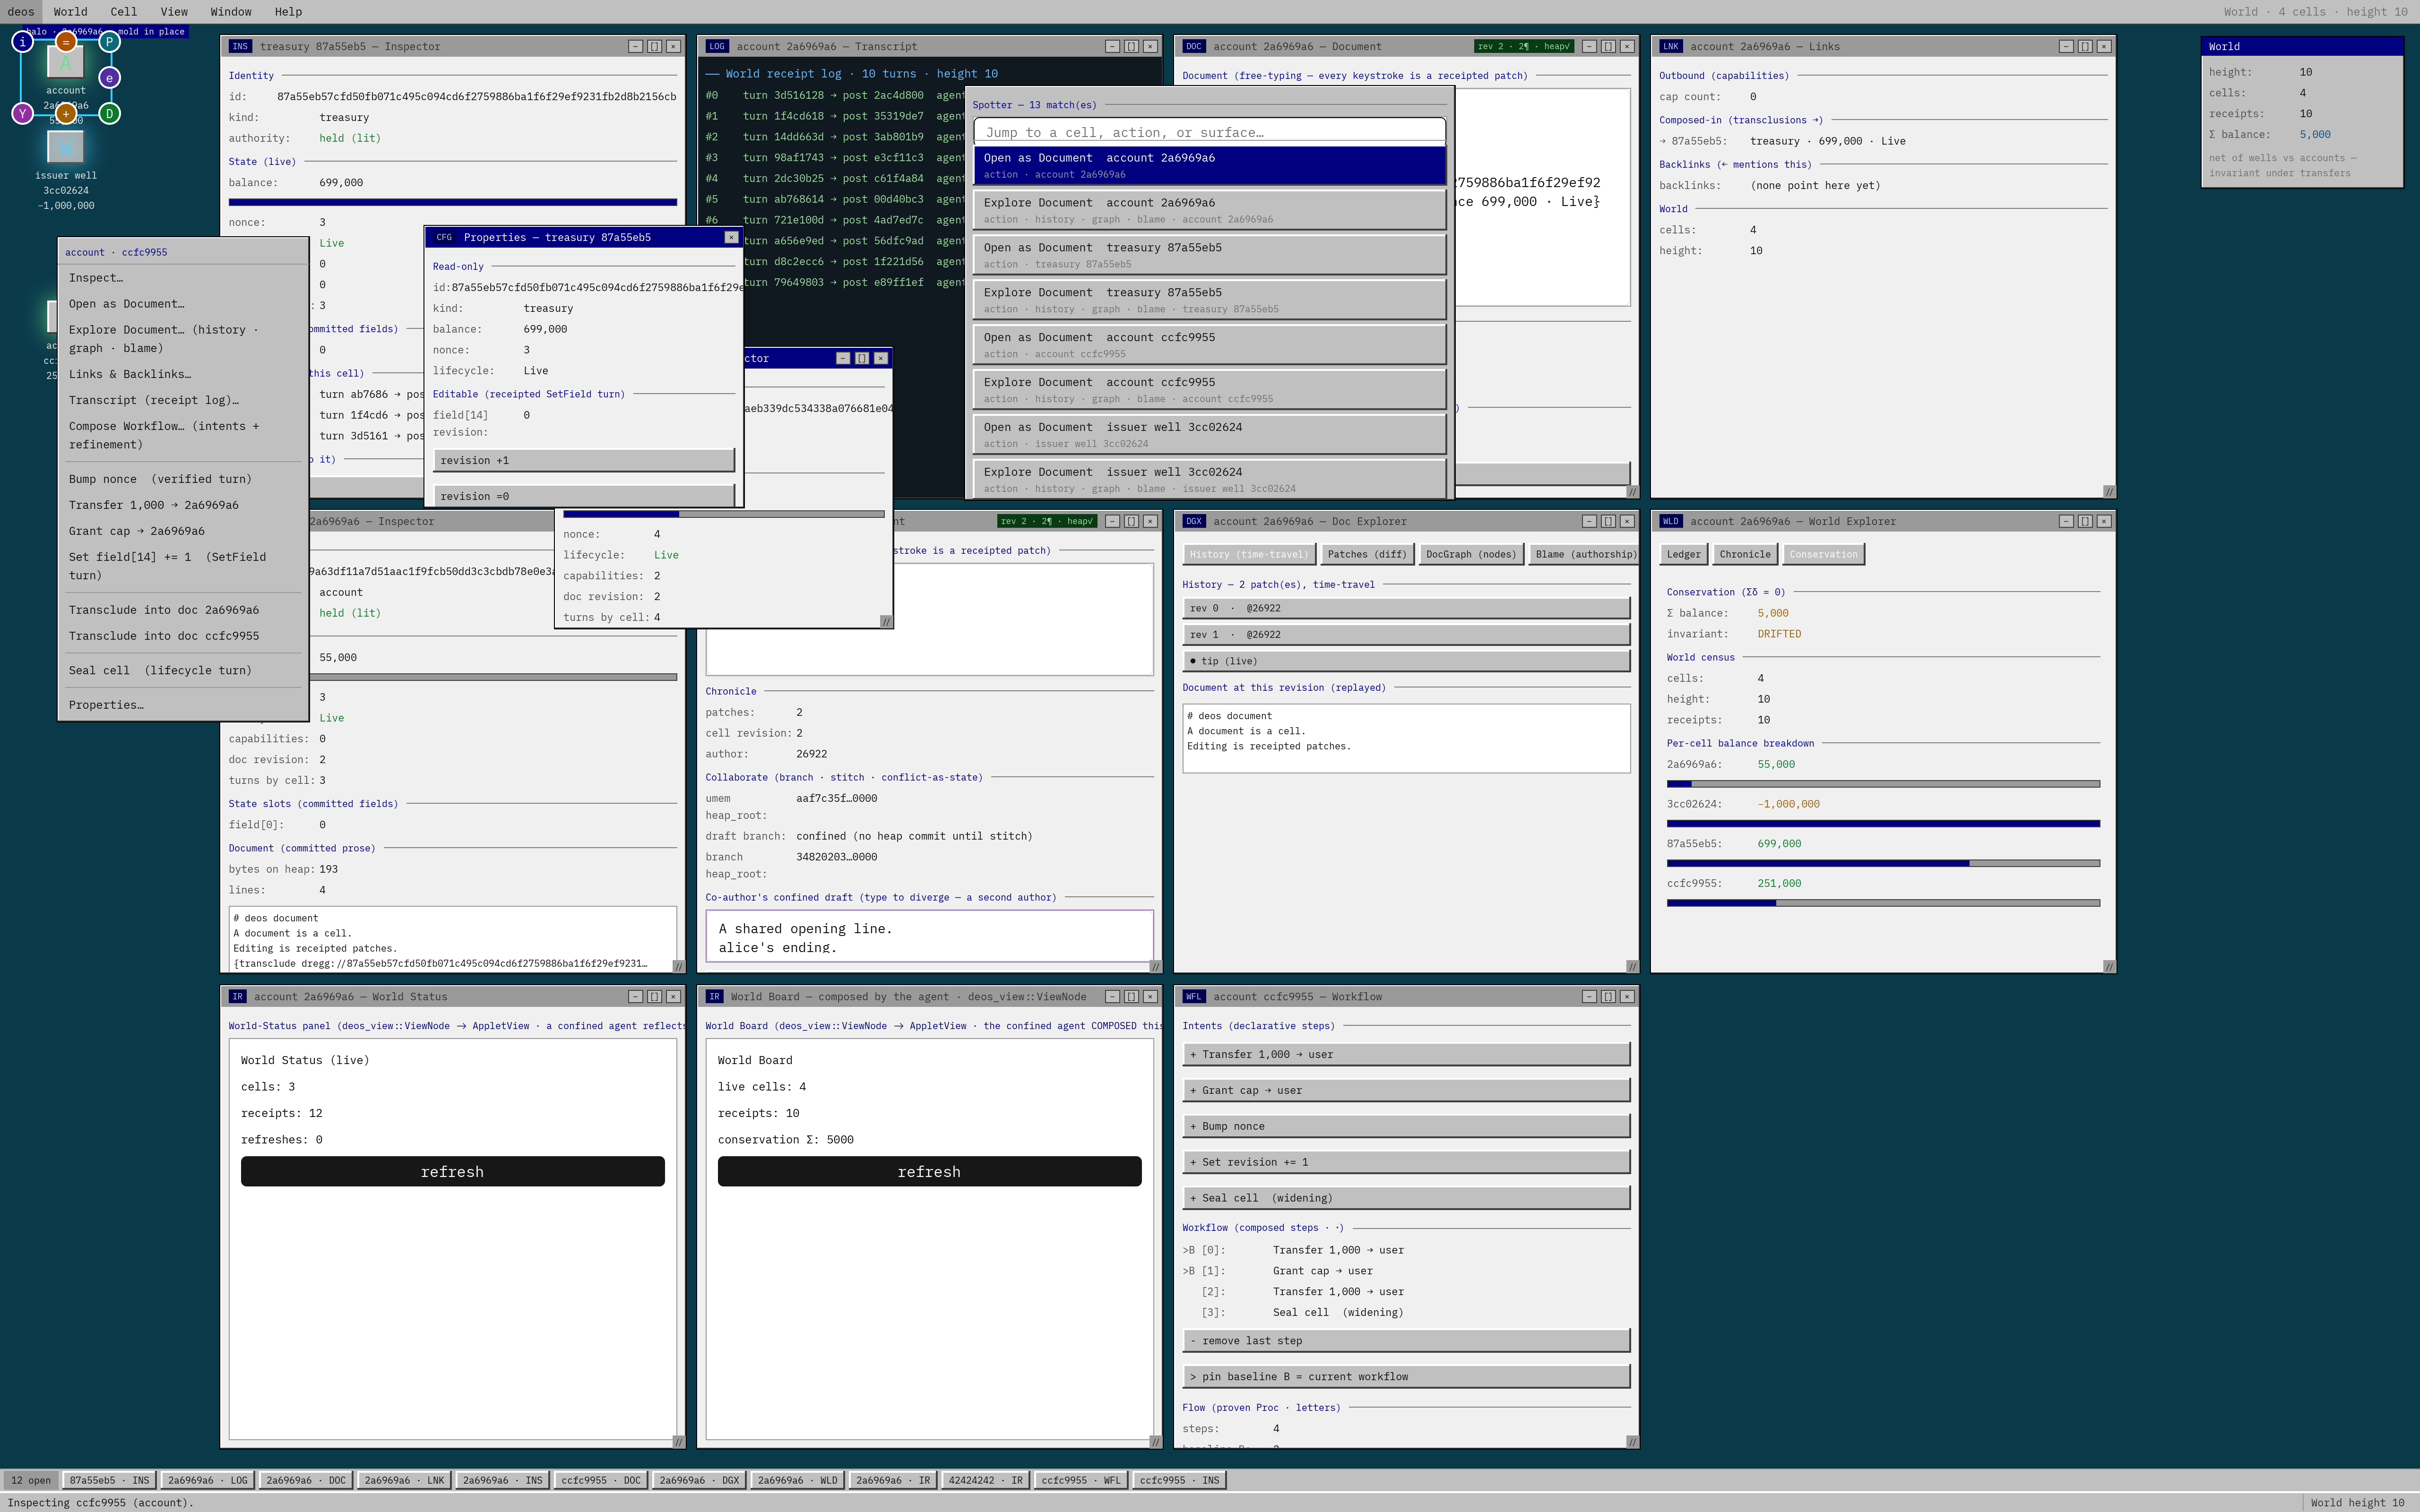Add '+ Grant cap → user' workflow intent
Image resolution: width=2420 pixels, height=1512 pixels.
(1406, 1090)
